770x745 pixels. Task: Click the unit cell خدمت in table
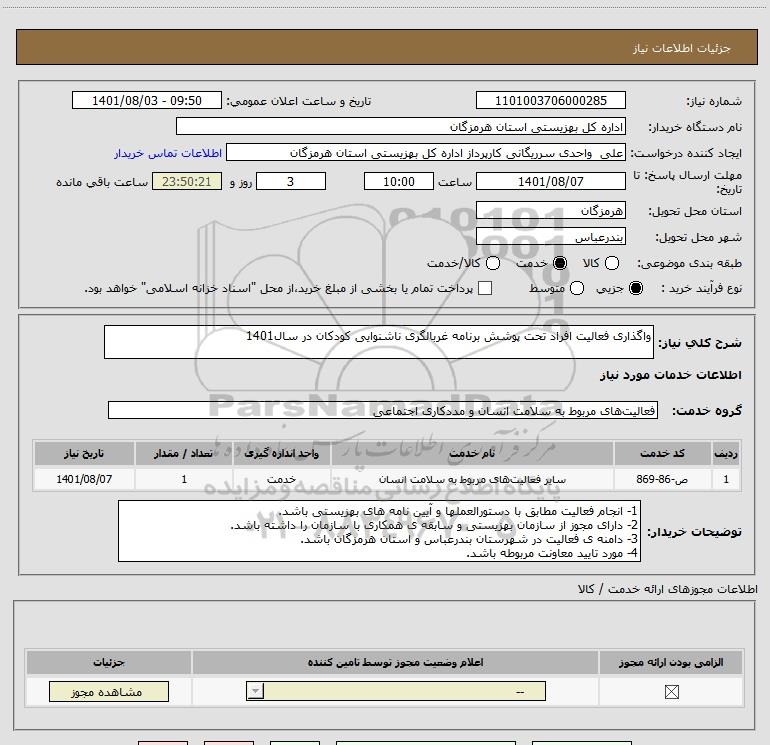point(281,479)
